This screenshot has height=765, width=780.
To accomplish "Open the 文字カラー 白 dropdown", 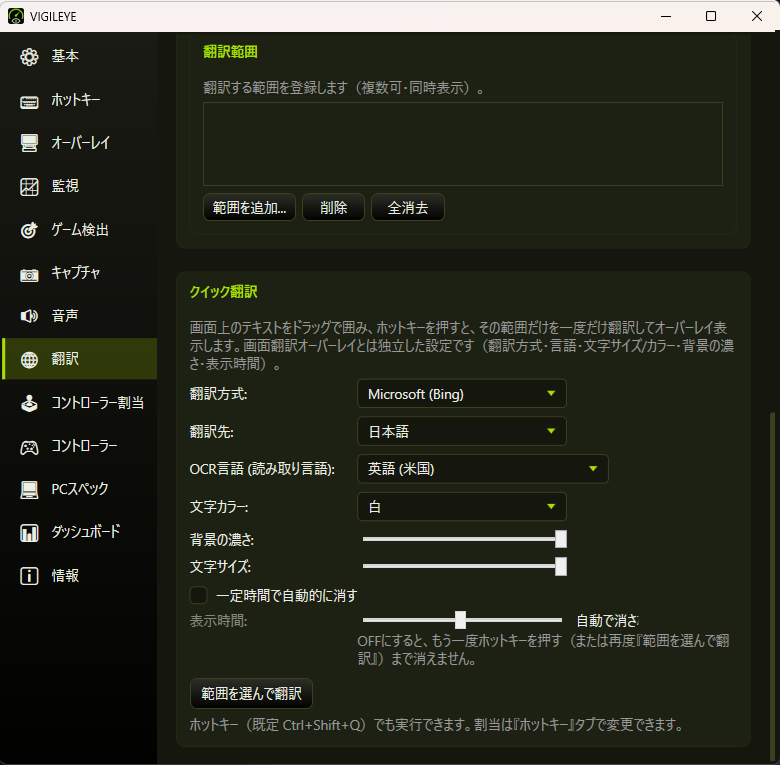I will point(462,506).
